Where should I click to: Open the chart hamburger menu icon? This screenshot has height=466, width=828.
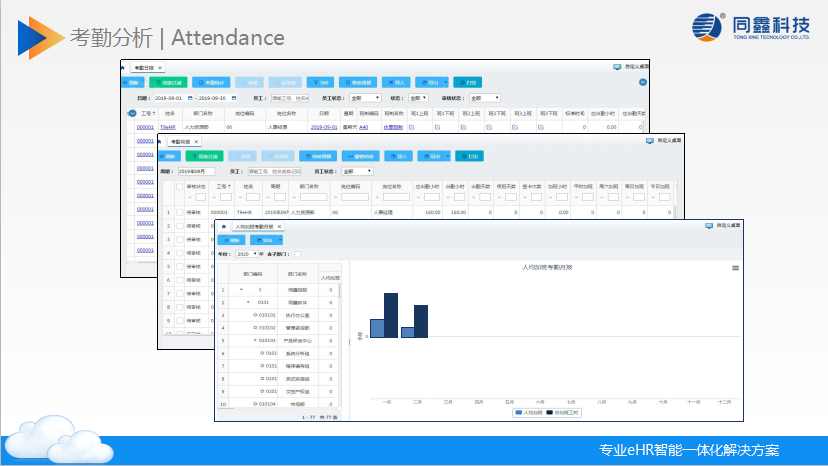coord(735,268)
